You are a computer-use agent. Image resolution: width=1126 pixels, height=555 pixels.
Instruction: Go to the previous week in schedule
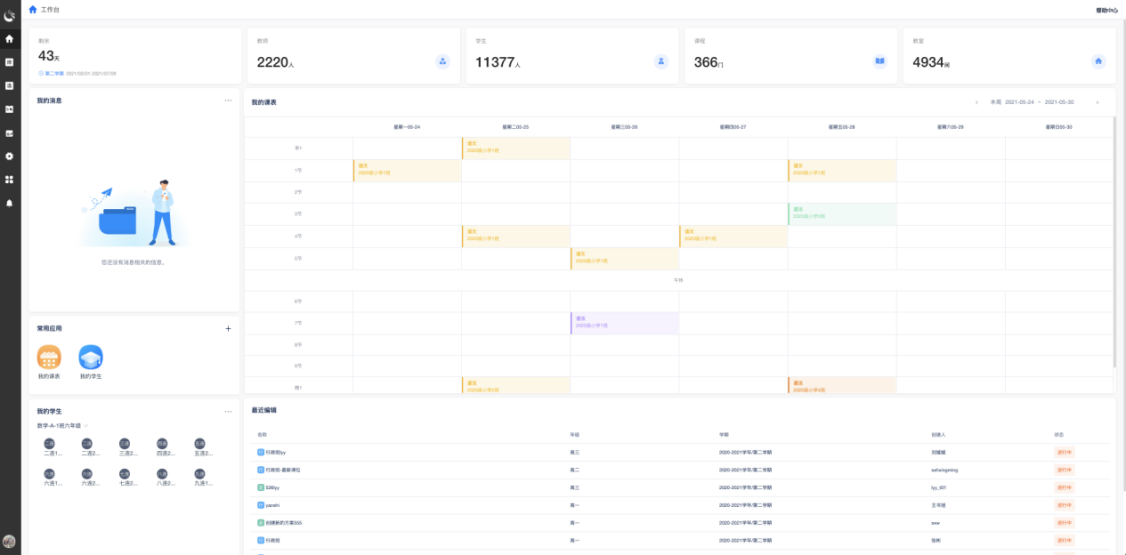pos(977,102)
